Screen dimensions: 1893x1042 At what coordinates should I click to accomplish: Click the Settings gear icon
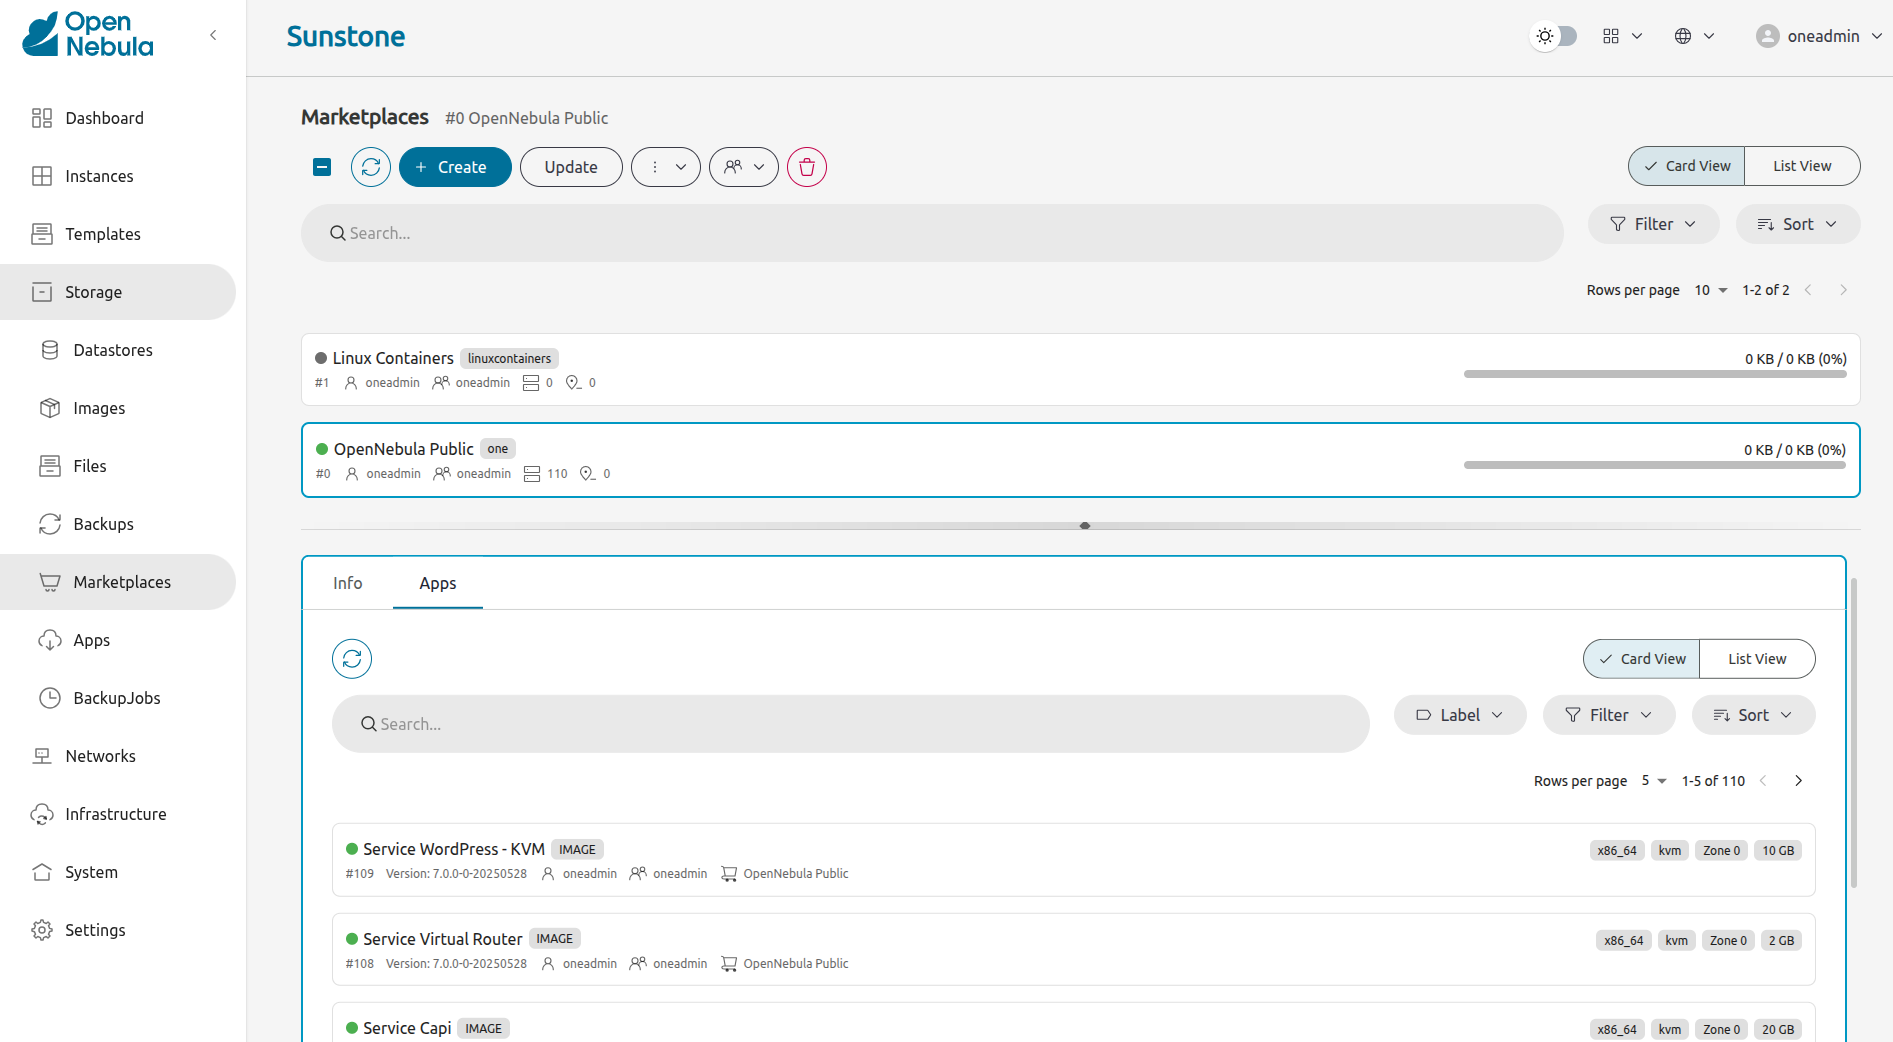pos(42,930)
